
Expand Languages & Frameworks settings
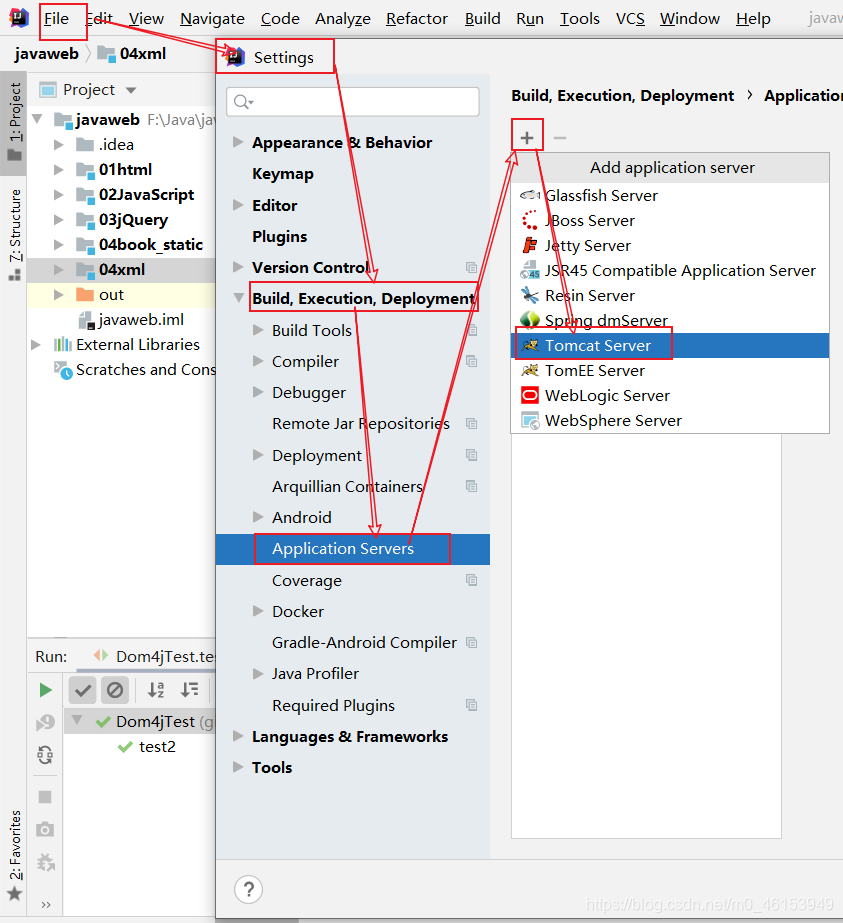[238, 736]
